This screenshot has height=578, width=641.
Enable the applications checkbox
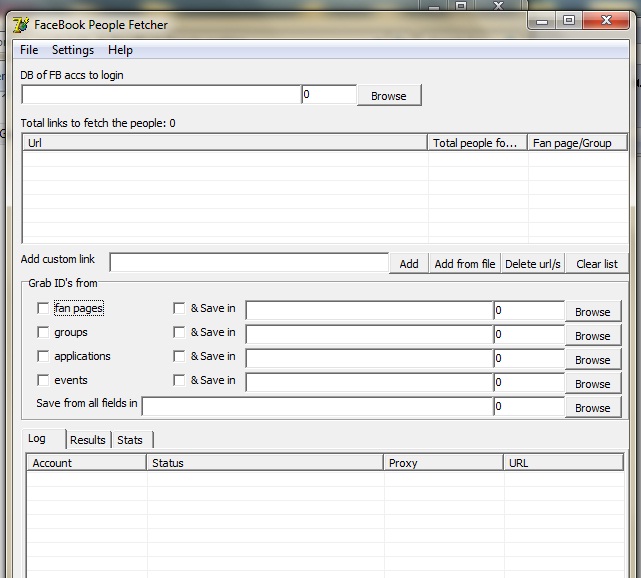pyautogui.click(x=43, y=356)
